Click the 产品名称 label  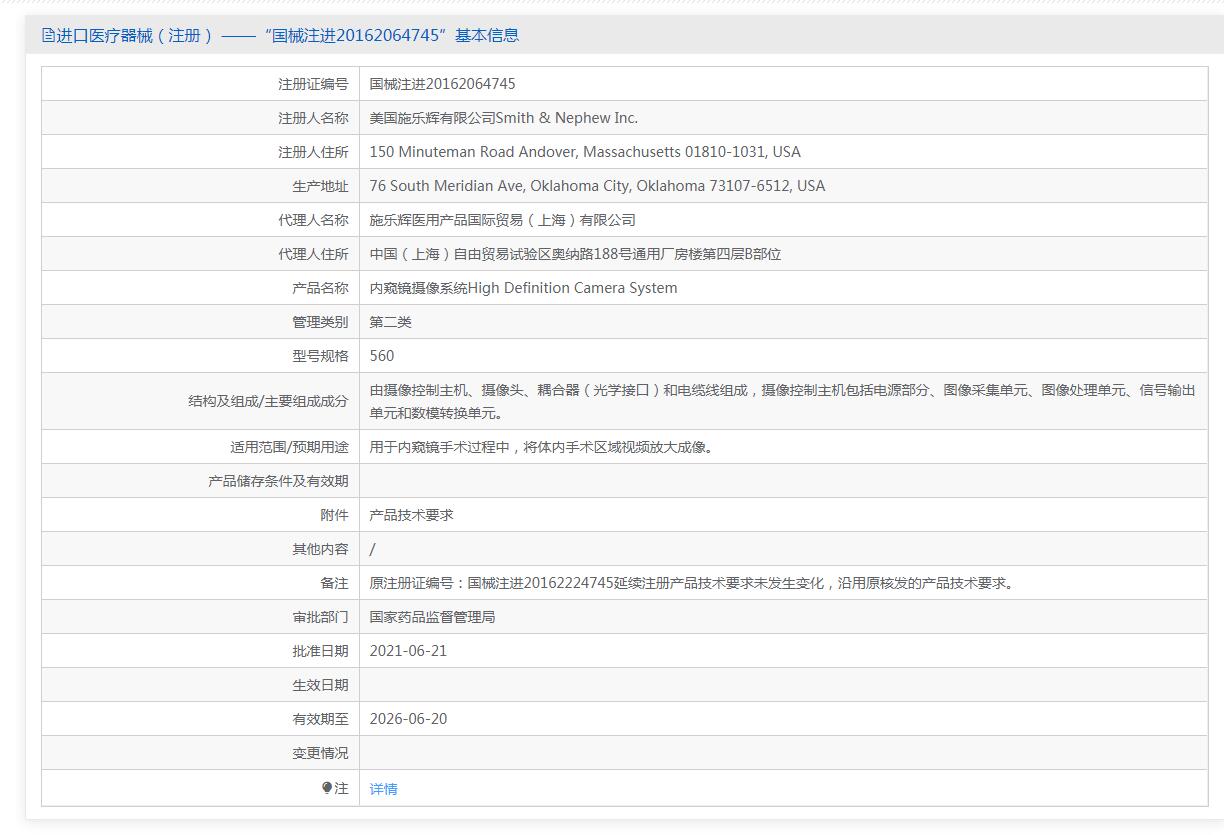point(320,288)
